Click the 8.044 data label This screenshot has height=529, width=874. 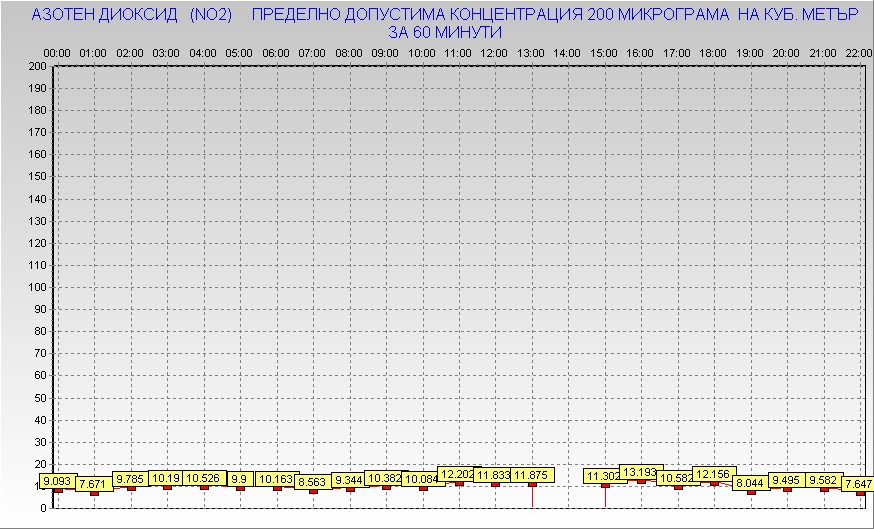click(x=750, y=483)
